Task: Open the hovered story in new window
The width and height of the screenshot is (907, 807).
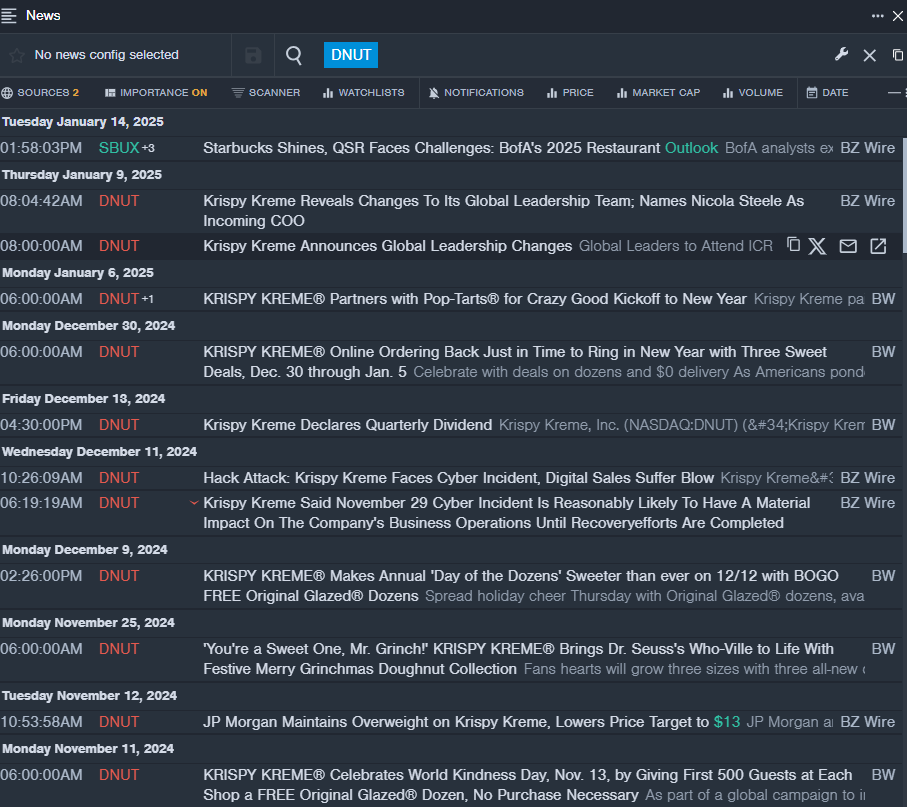Action: [x=878, y=246]
